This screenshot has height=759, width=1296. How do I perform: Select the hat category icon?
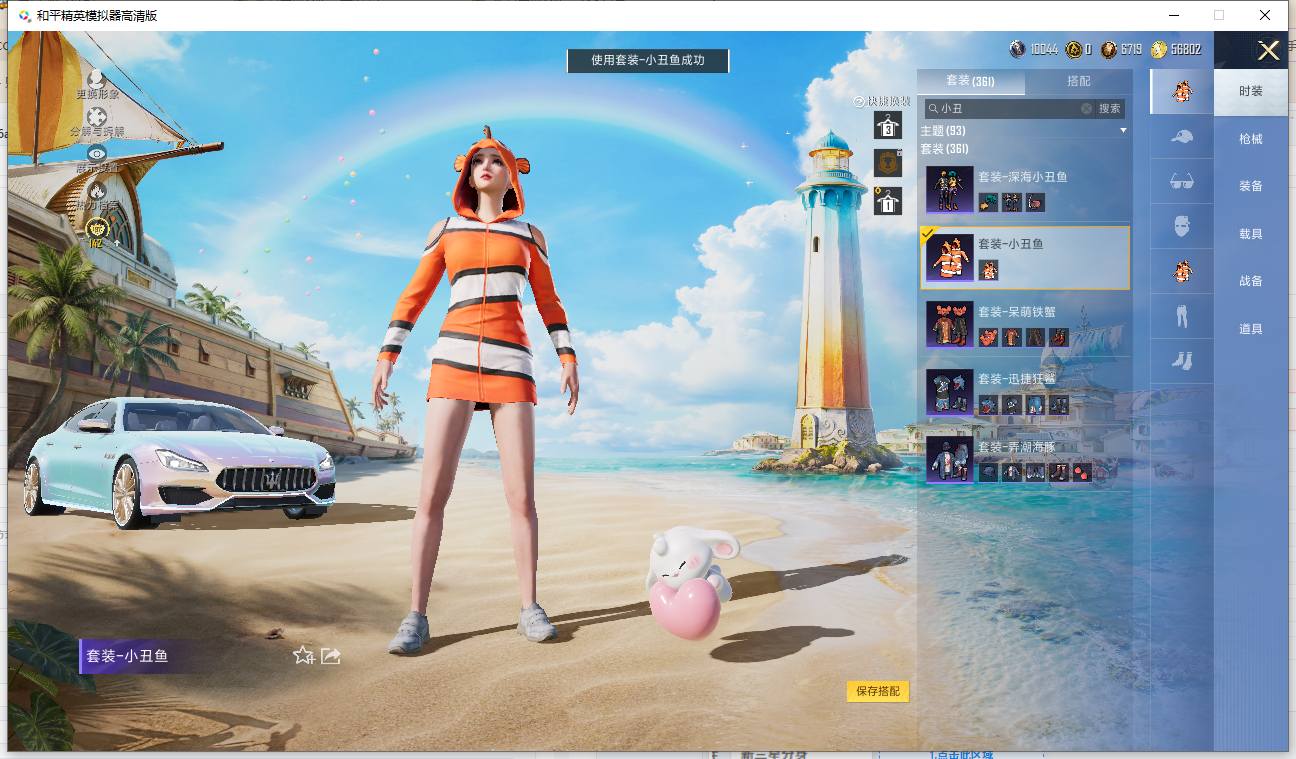point(1181,136)
